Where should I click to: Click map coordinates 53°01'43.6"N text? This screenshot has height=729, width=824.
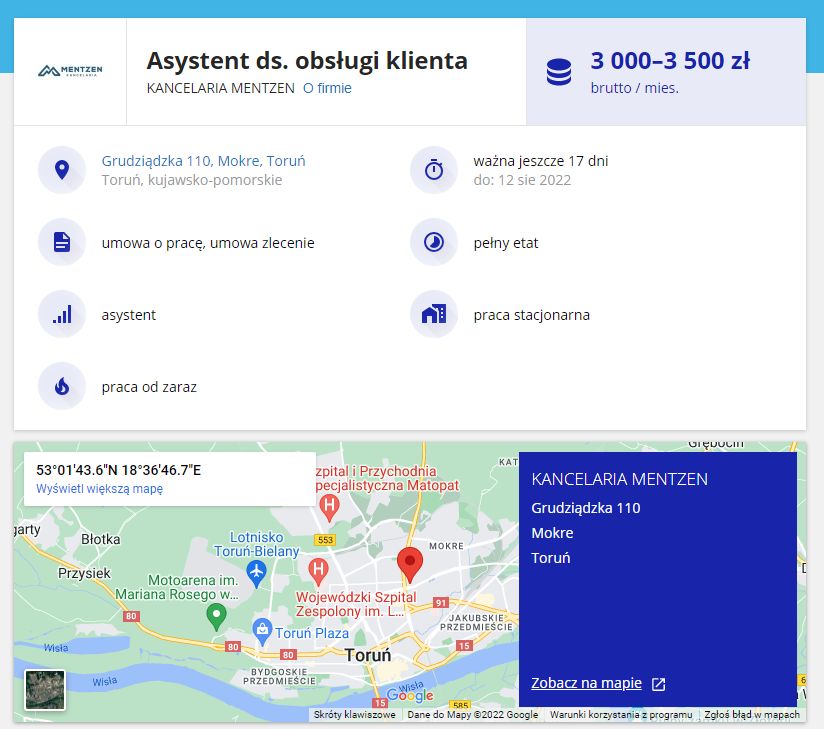tap(118, 470)
